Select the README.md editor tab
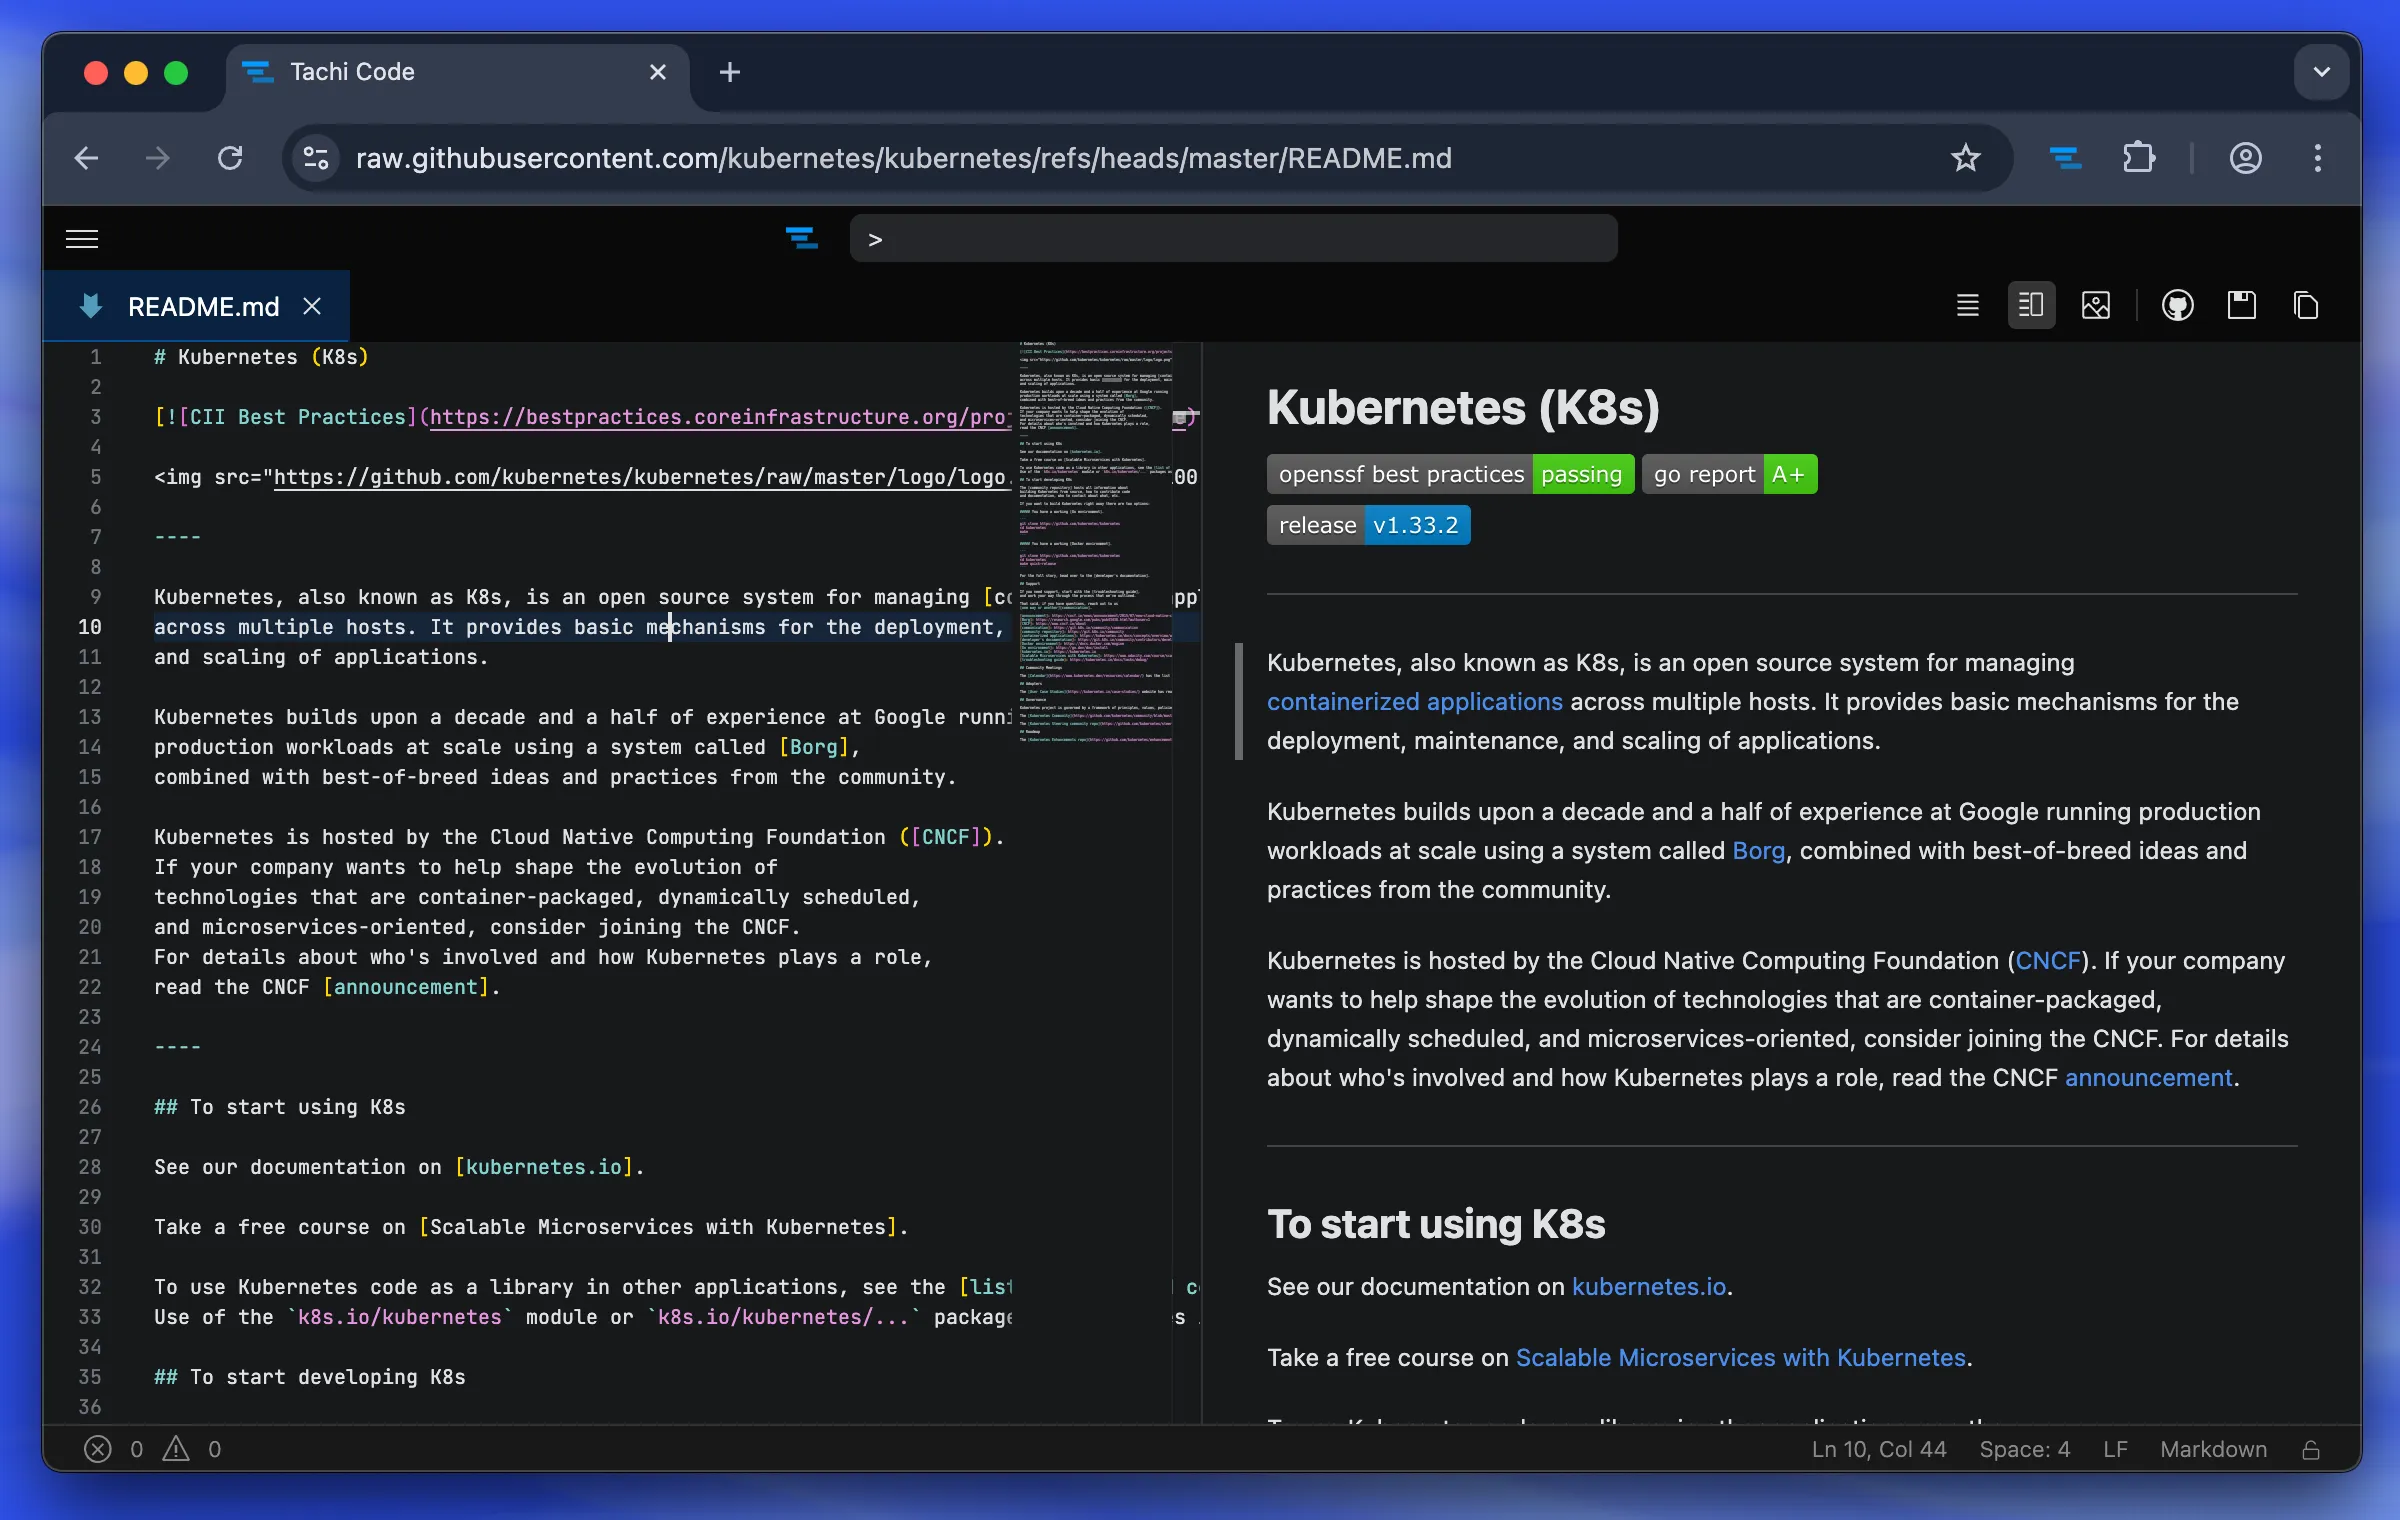Image resolution: width=2400 pixels, height=1520 pixels. coord(203,307)
